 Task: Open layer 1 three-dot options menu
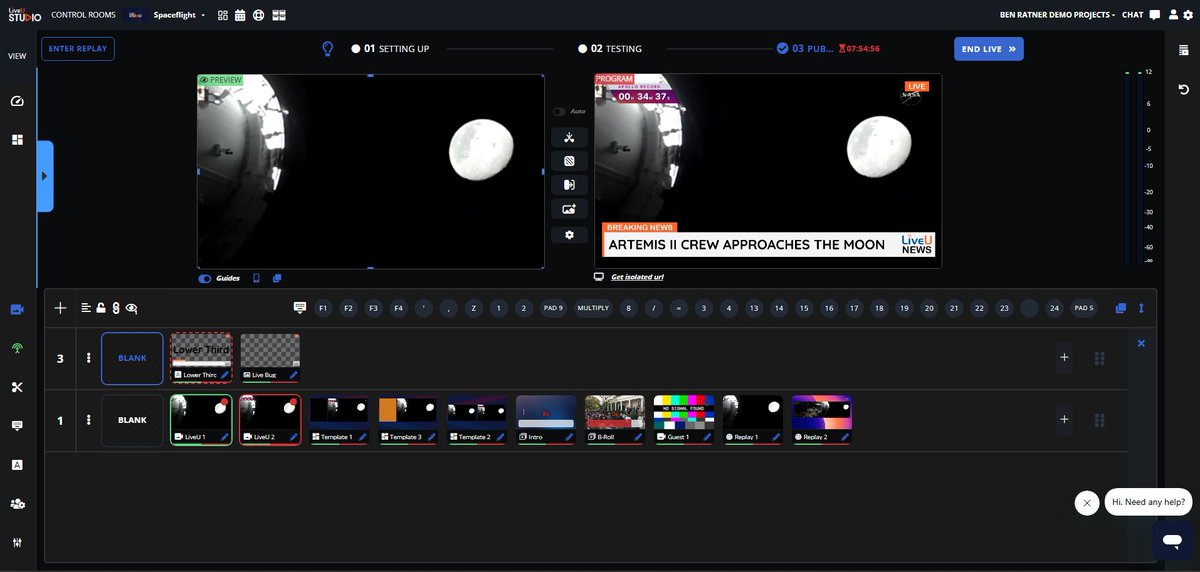tap(87, 420)
